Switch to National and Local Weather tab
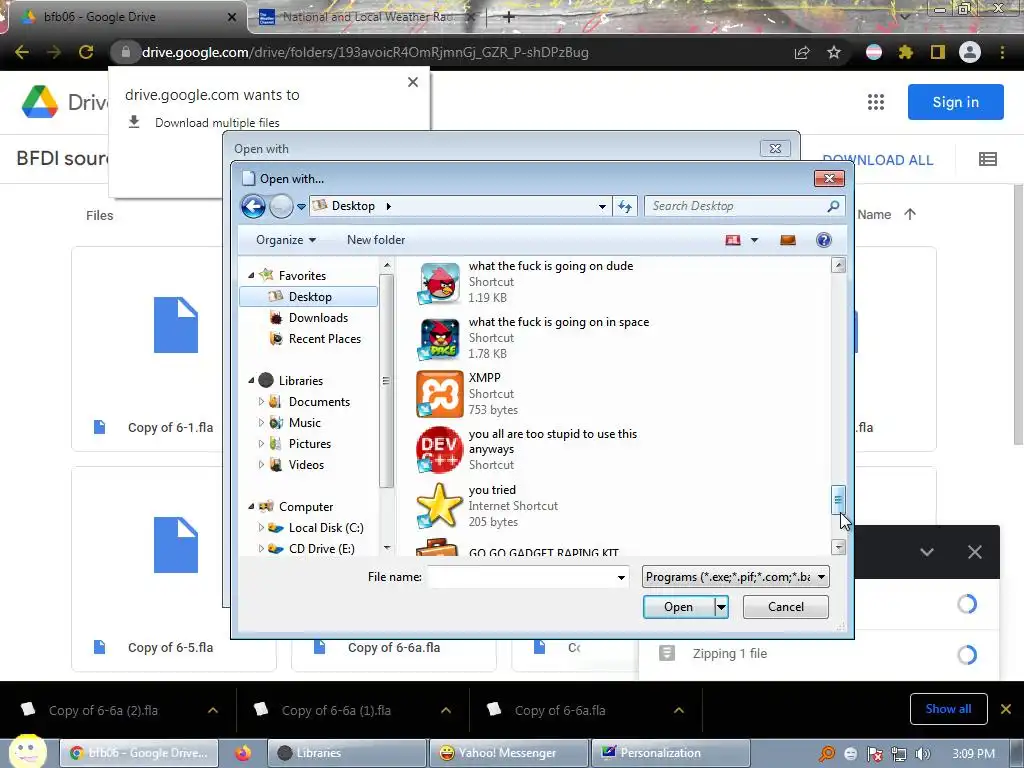The height and width of the screenshot is (768, 1024). tap(366, 17)
